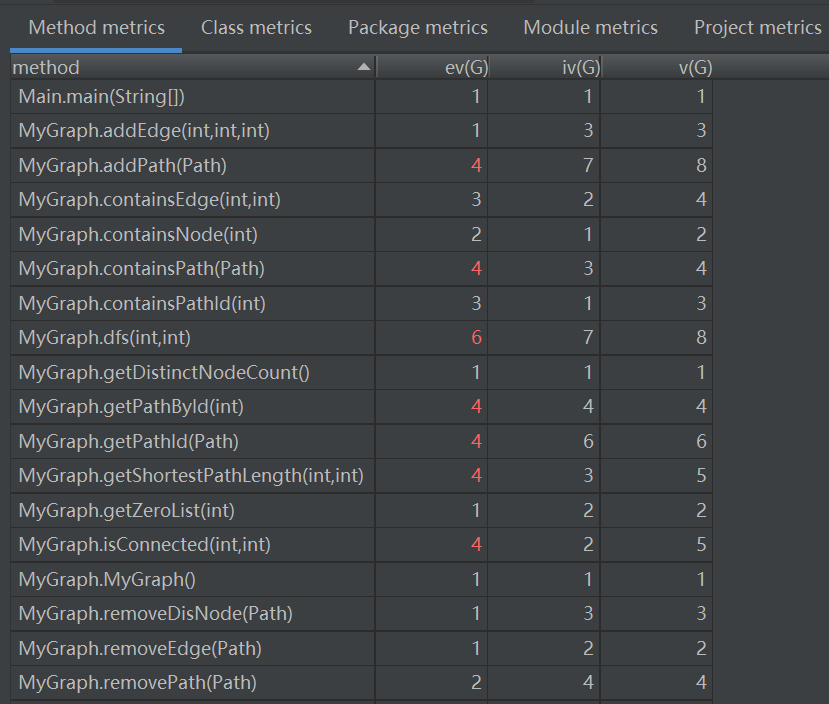Open the Project metrics tab
The height and width of the screenshot is (704, 829).
[758, 27]
